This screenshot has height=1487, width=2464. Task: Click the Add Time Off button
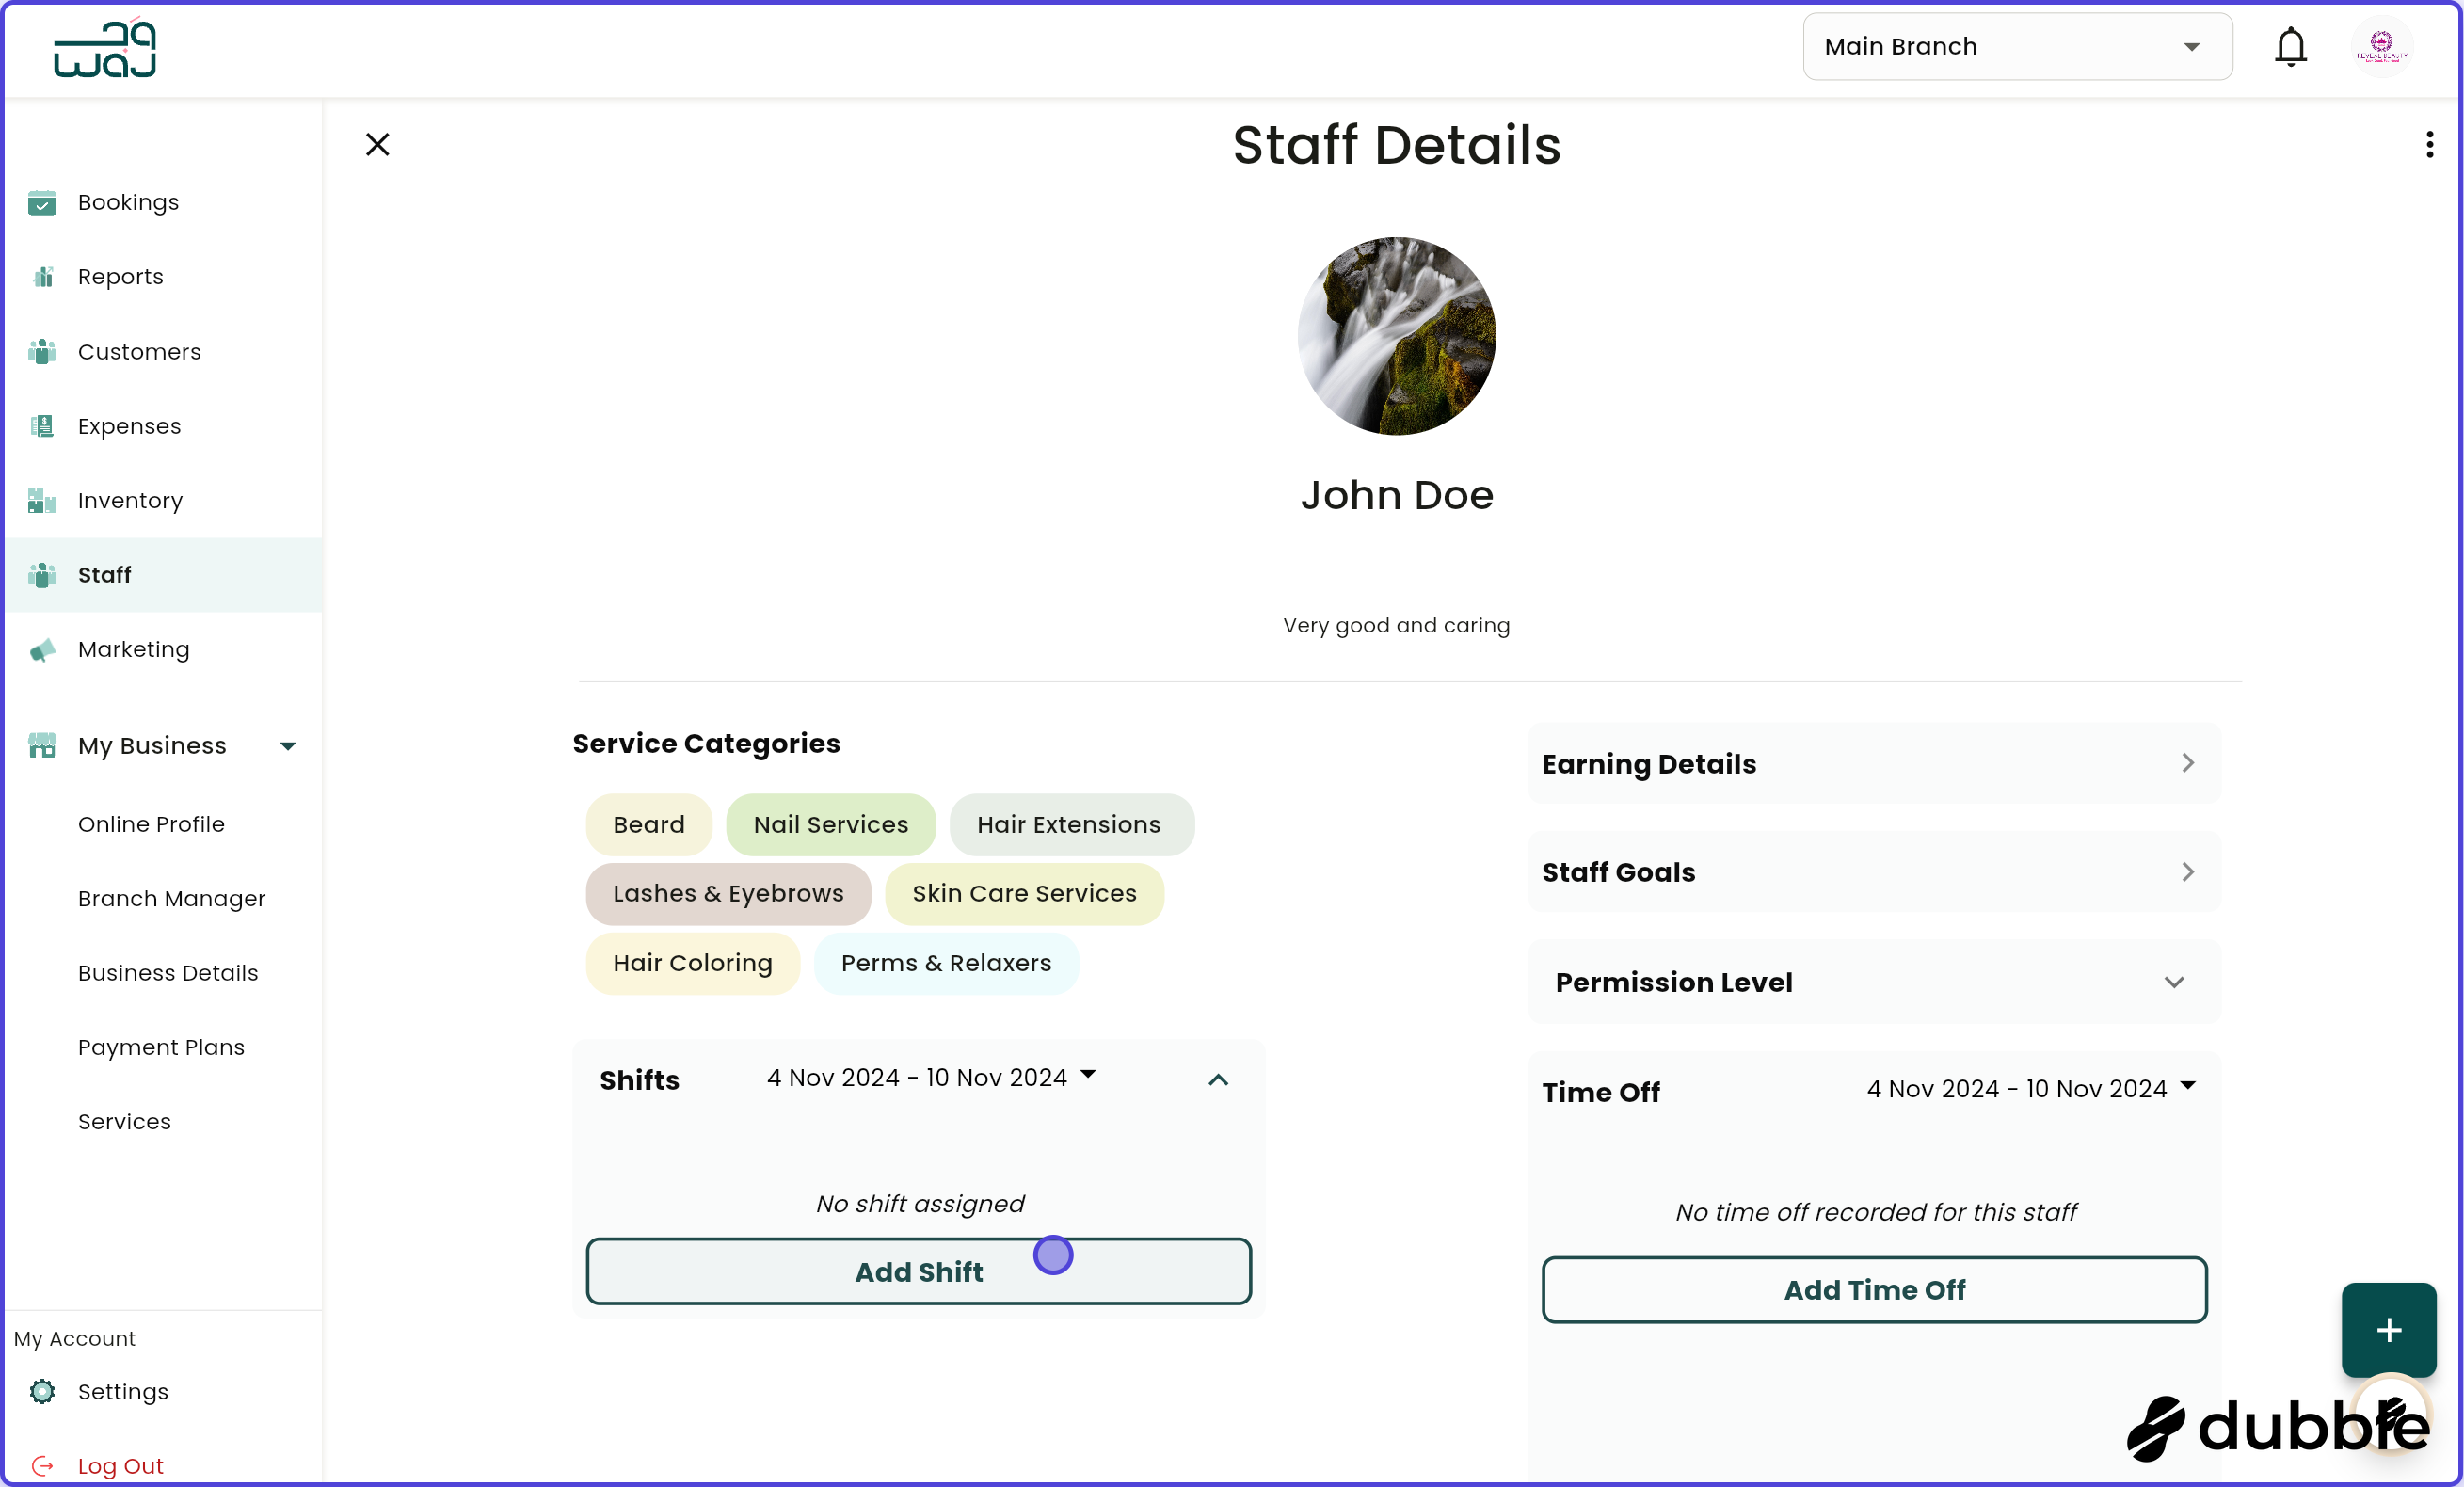click(x=1873, y=1289)
